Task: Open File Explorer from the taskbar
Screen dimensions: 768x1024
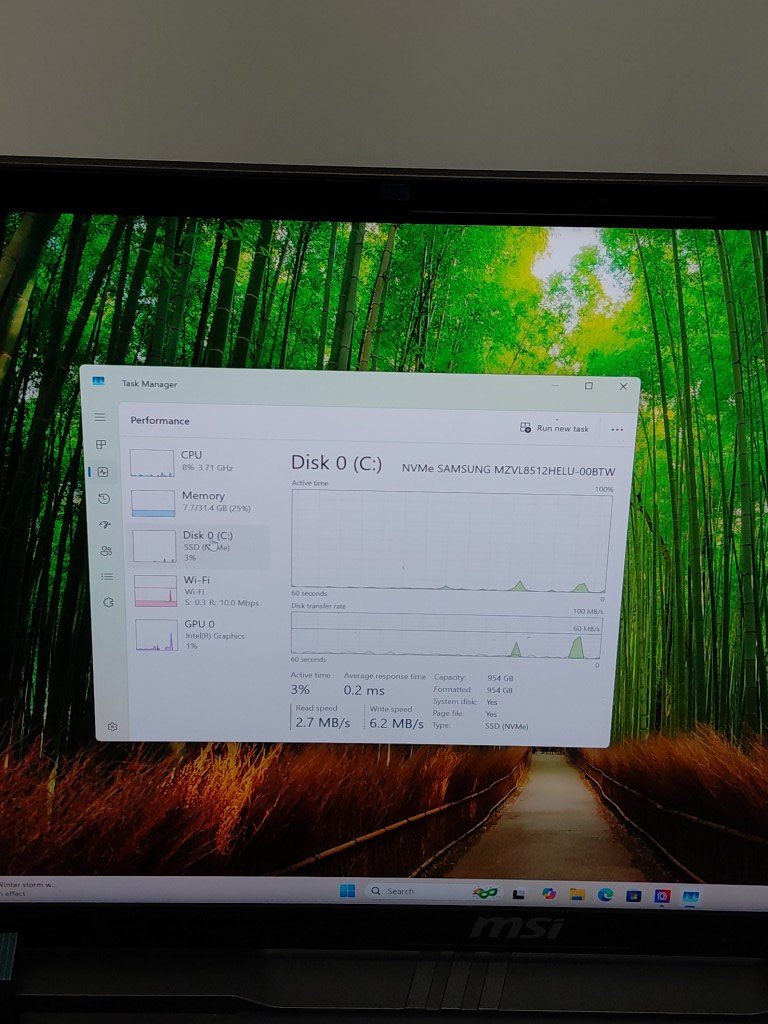Action: pyautogui.click(x=577, y=894)
